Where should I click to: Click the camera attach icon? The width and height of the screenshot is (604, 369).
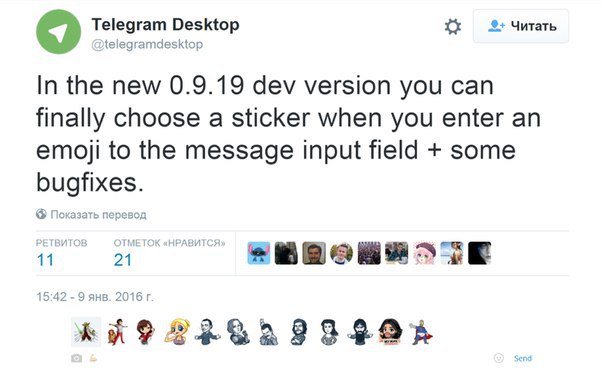pos(76,359)
